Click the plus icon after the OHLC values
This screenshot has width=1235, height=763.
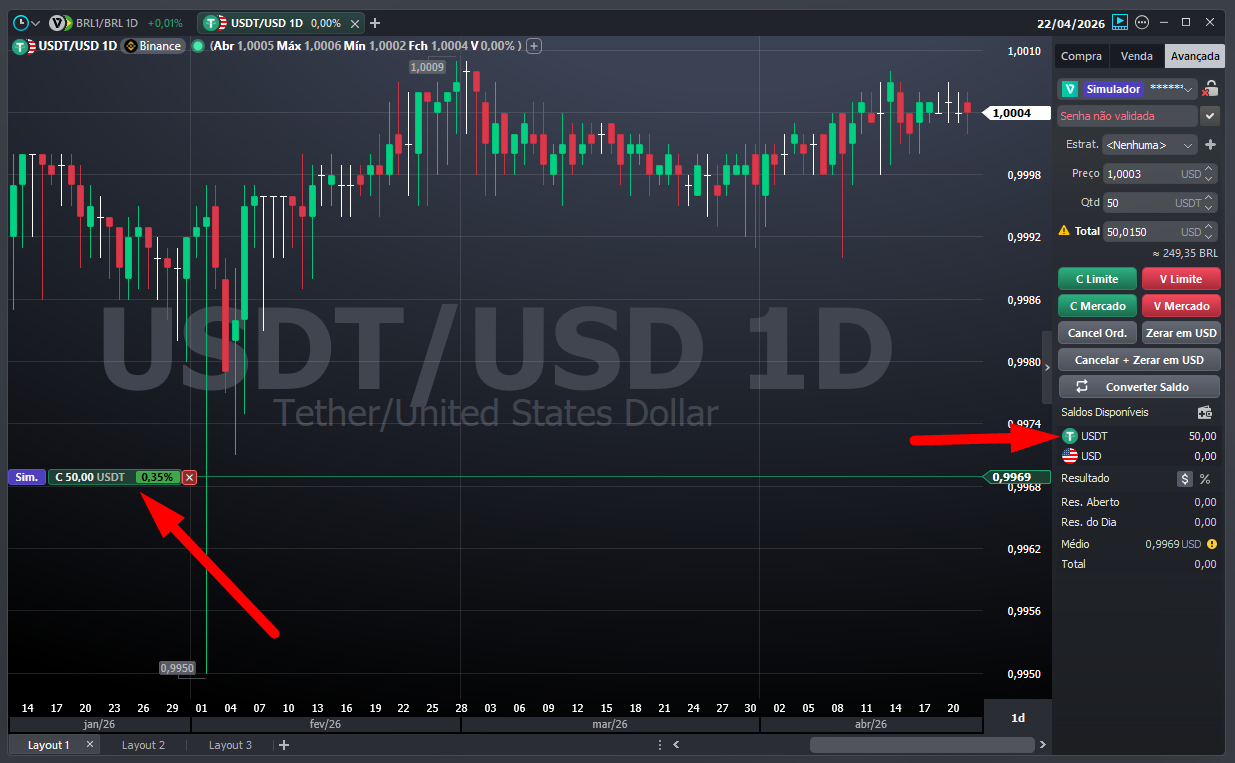(534, 46)
